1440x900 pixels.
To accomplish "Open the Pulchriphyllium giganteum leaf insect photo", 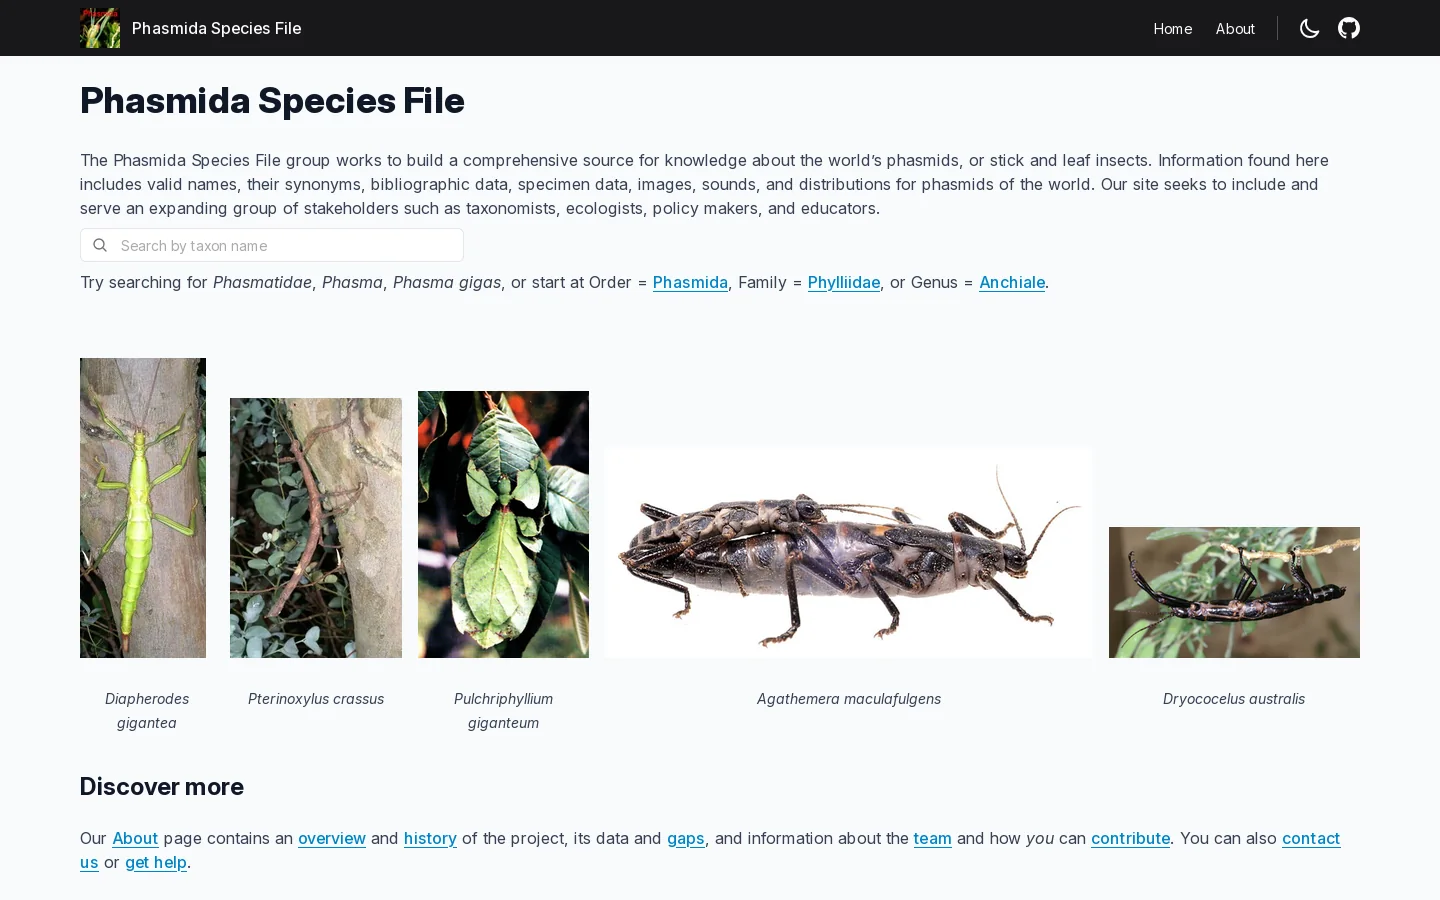I will (x=503, y=524).
